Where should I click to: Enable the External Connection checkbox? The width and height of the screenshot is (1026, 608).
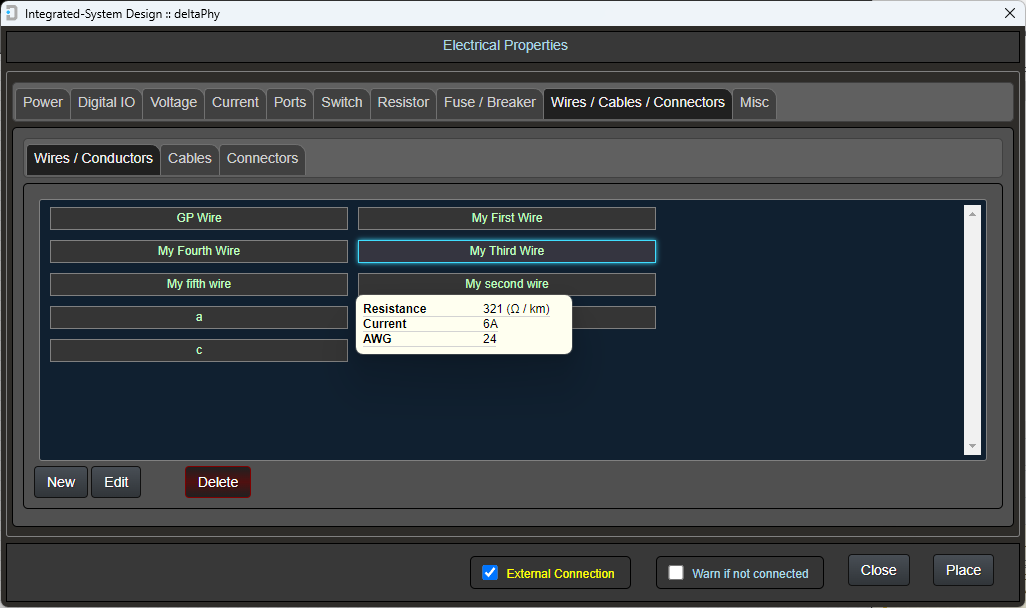point(490,573)
